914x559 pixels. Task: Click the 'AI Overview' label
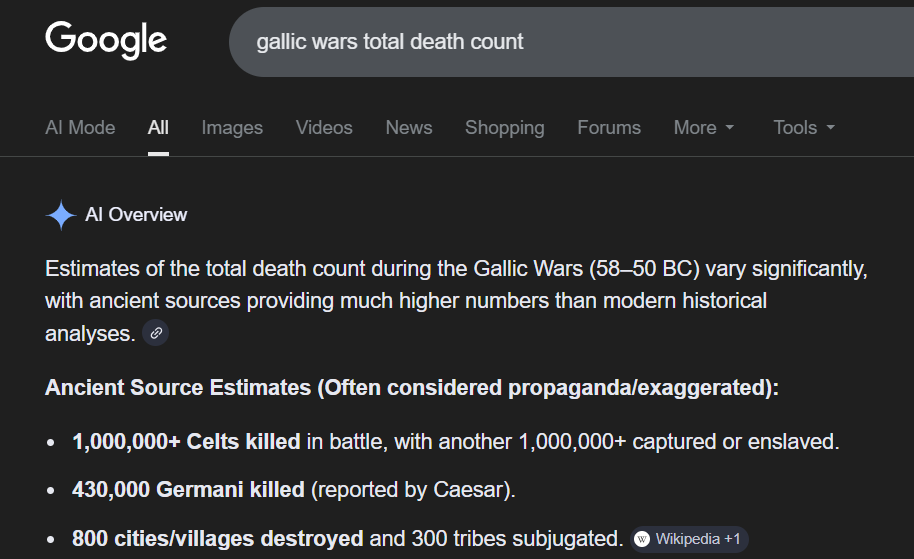pyautogui.click(x=136, y=215)
